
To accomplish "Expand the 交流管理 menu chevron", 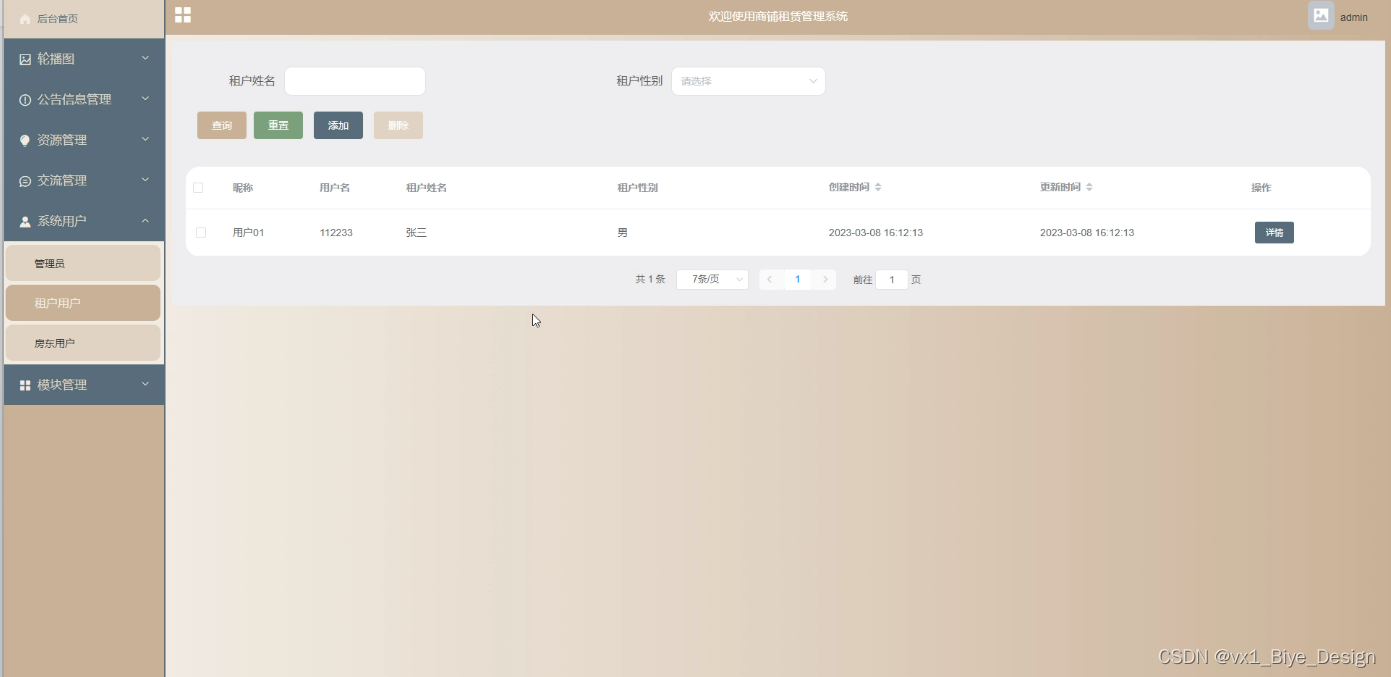I will 145,180.
